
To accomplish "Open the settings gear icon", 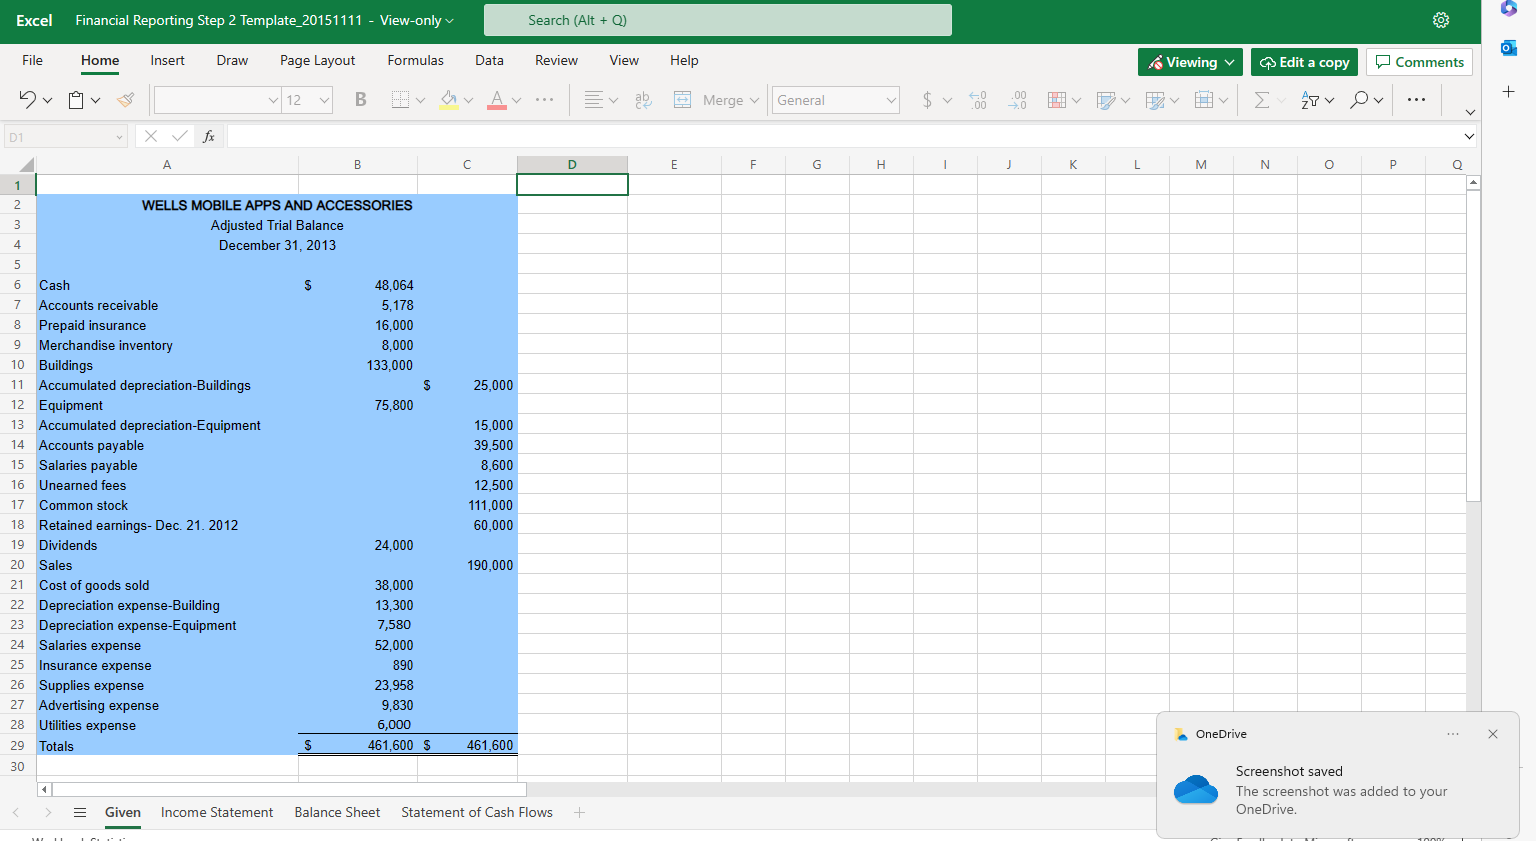I will pos(1441,20).
